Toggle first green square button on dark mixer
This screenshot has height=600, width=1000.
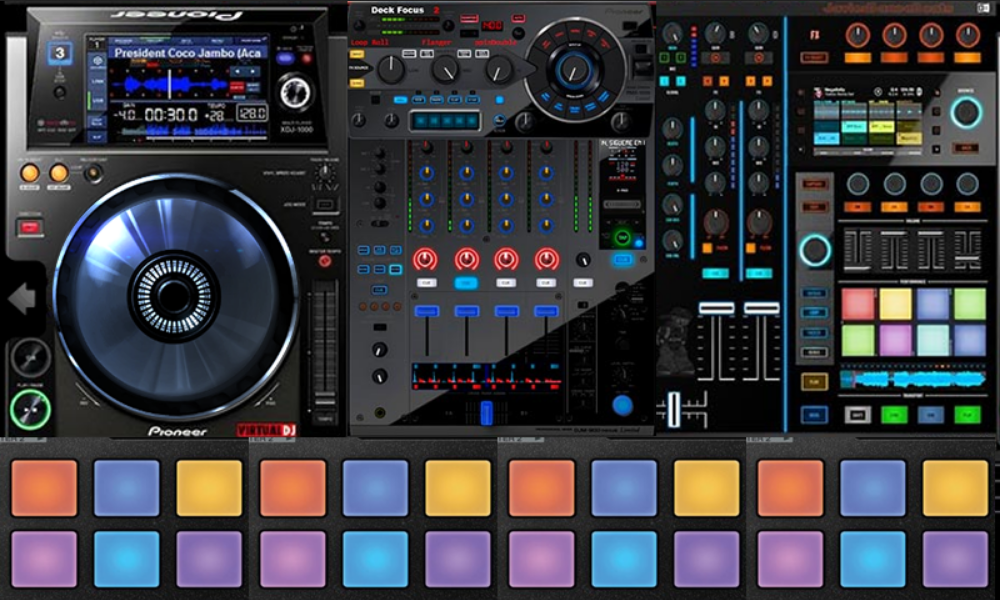[x=664, y=58]
